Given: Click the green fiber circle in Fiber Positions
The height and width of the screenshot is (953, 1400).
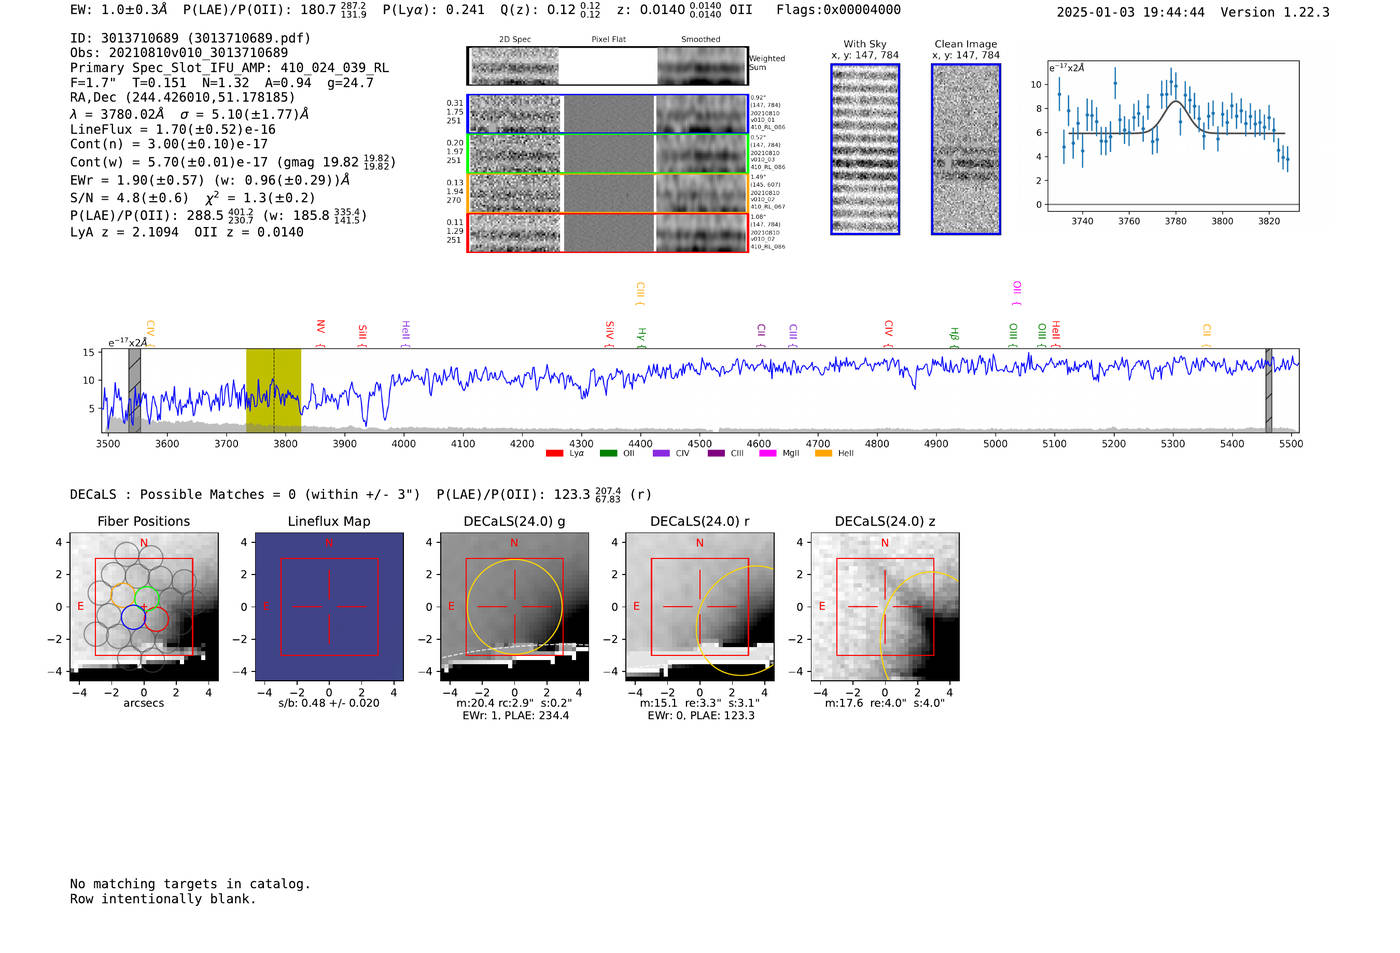Looking at the screenshot, I should click(146, 598).
